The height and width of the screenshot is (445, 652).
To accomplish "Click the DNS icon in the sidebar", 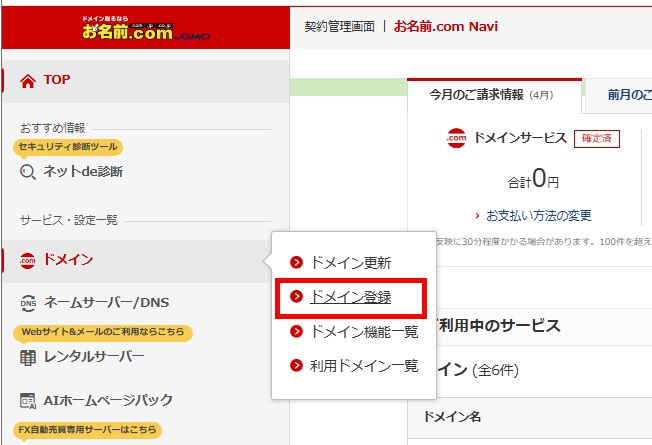I will click(28, 303).
